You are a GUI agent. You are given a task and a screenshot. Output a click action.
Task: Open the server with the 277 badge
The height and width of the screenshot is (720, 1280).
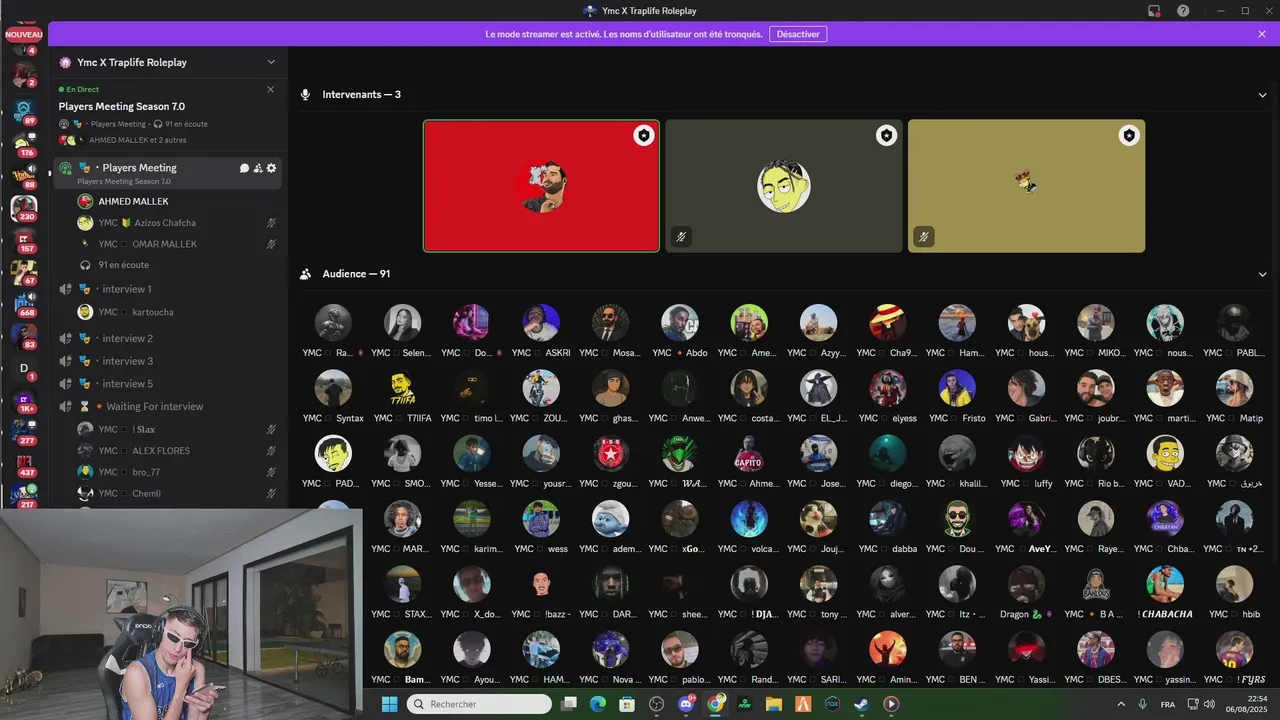coord(23,432)
